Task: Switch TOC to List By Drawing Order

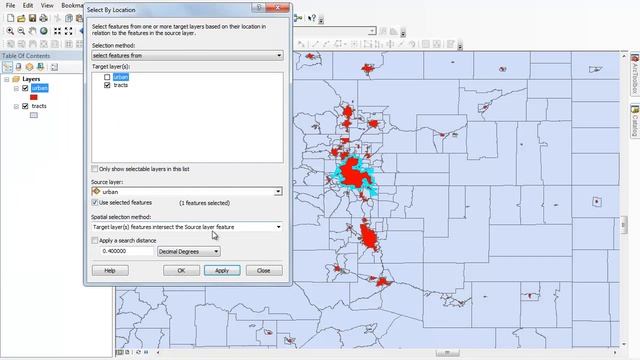Action: (x=7, y=67)
